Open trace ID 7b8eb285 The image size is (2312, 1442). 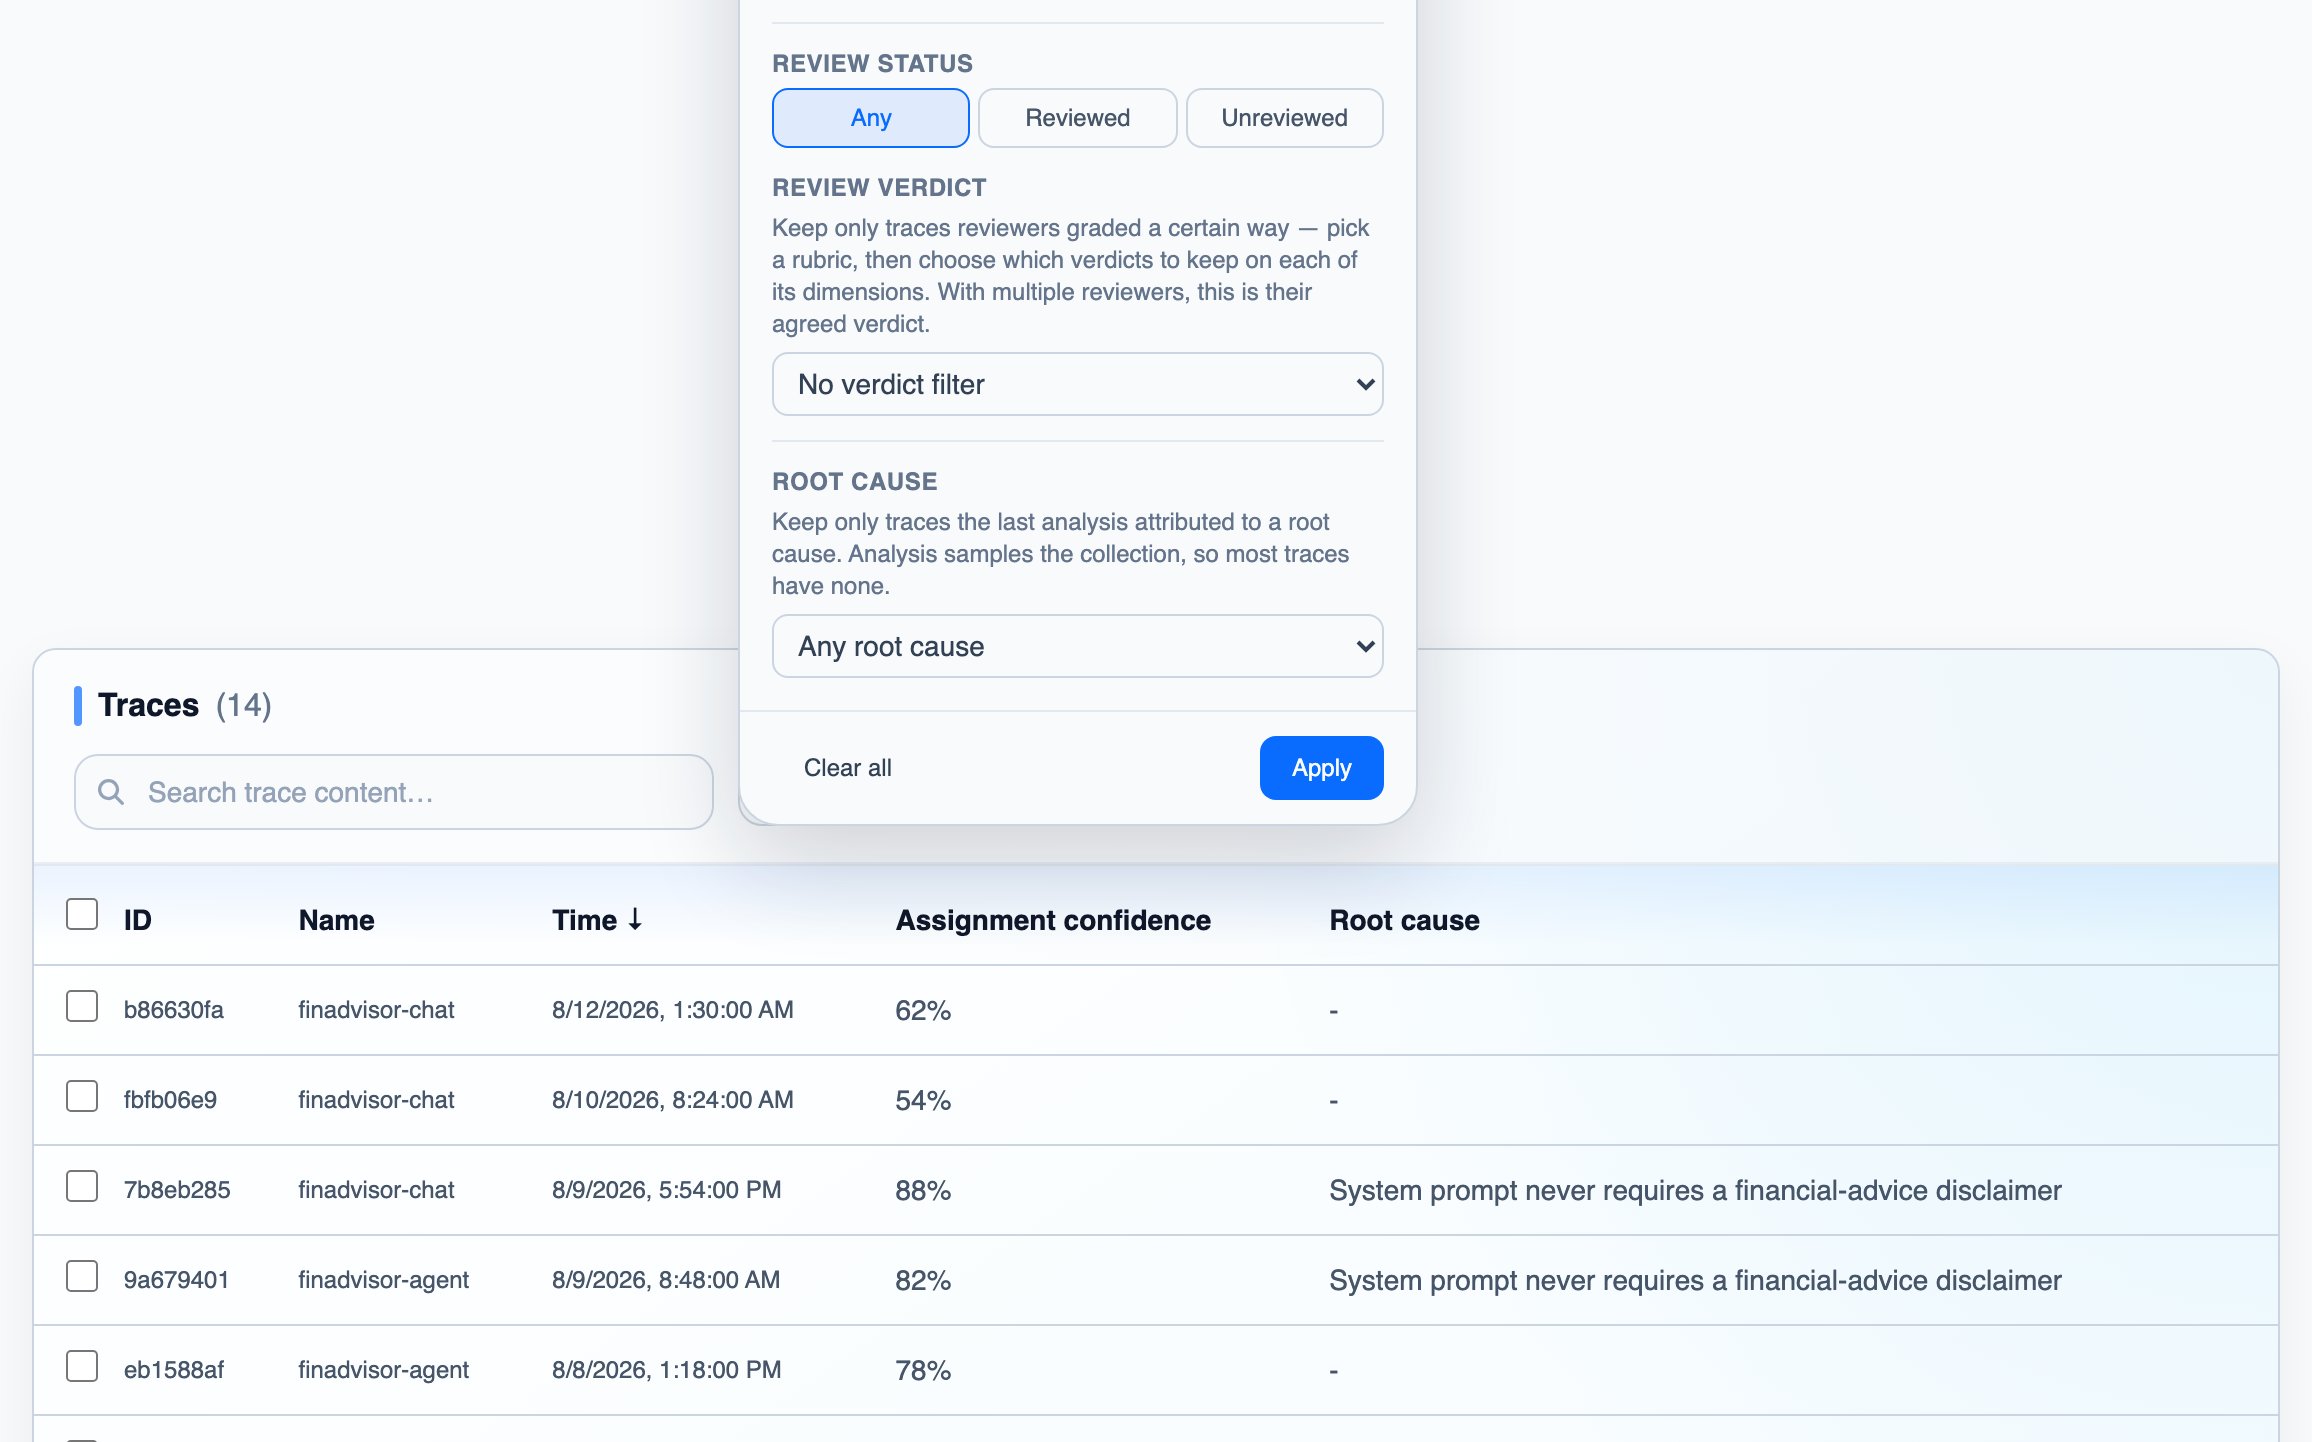[177, 1190]
